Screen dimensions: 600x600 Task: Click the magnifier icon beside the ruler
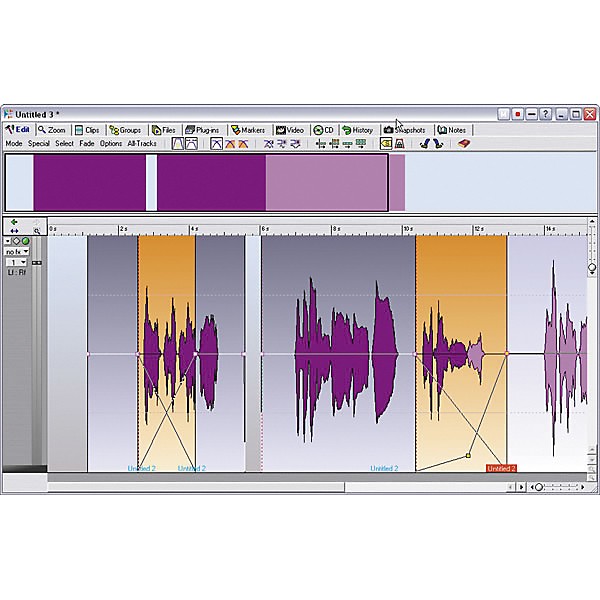(37, 231)
